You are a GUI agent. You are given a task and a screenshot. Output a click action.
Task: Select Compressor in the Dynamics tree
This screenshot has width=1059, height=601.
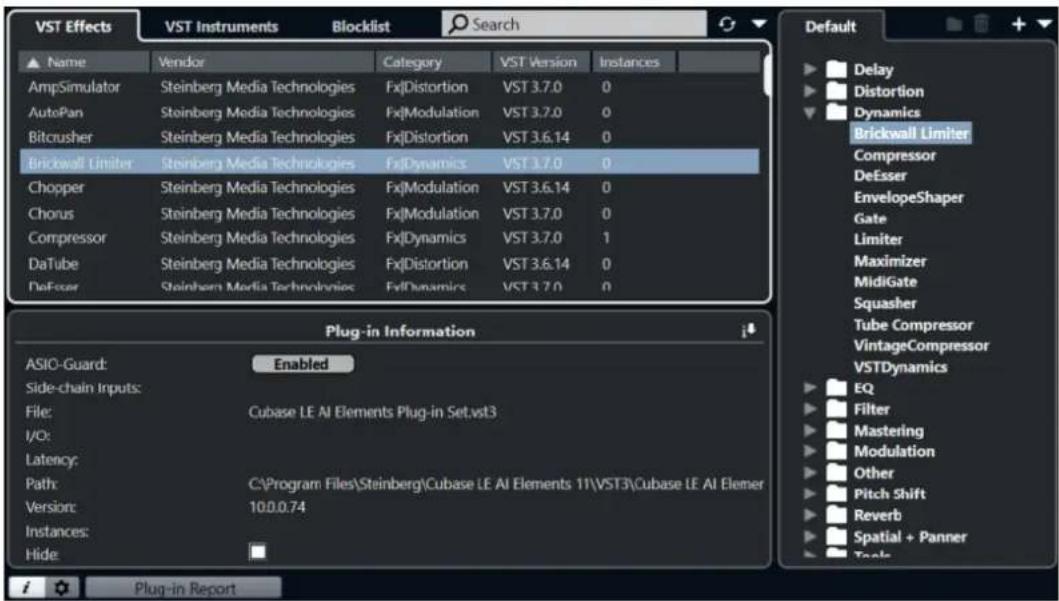(x=894, y=155)
